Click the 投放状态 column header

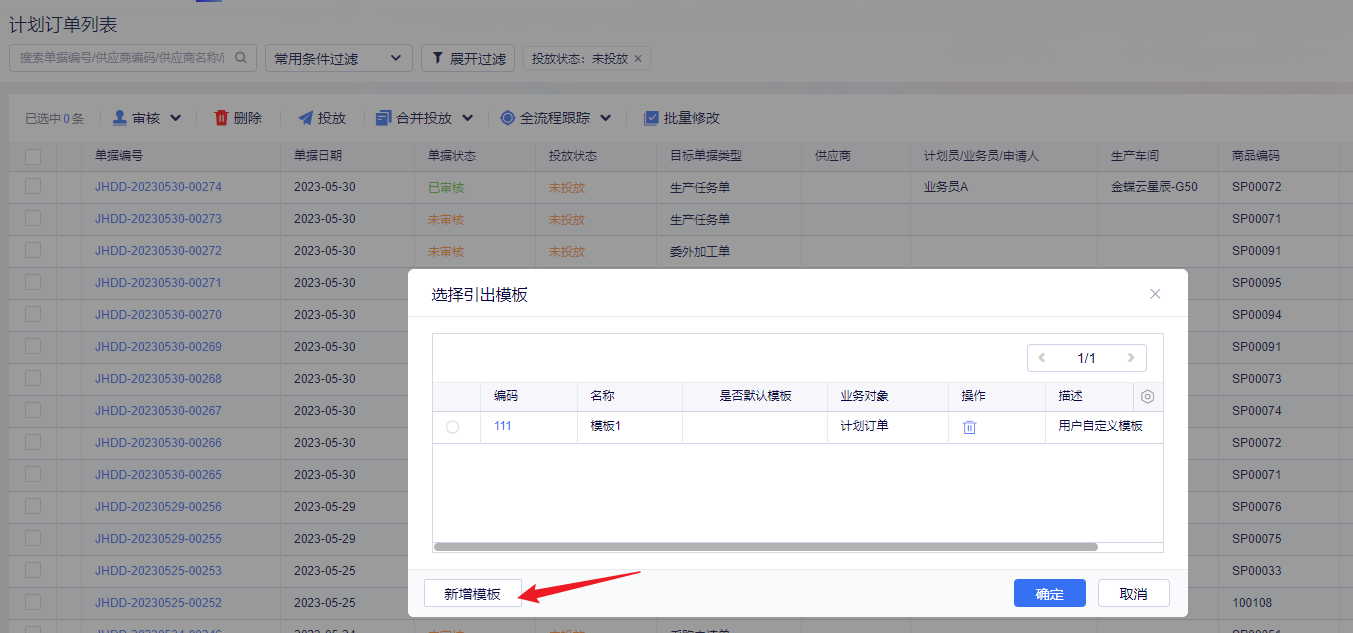pos(573,156)
